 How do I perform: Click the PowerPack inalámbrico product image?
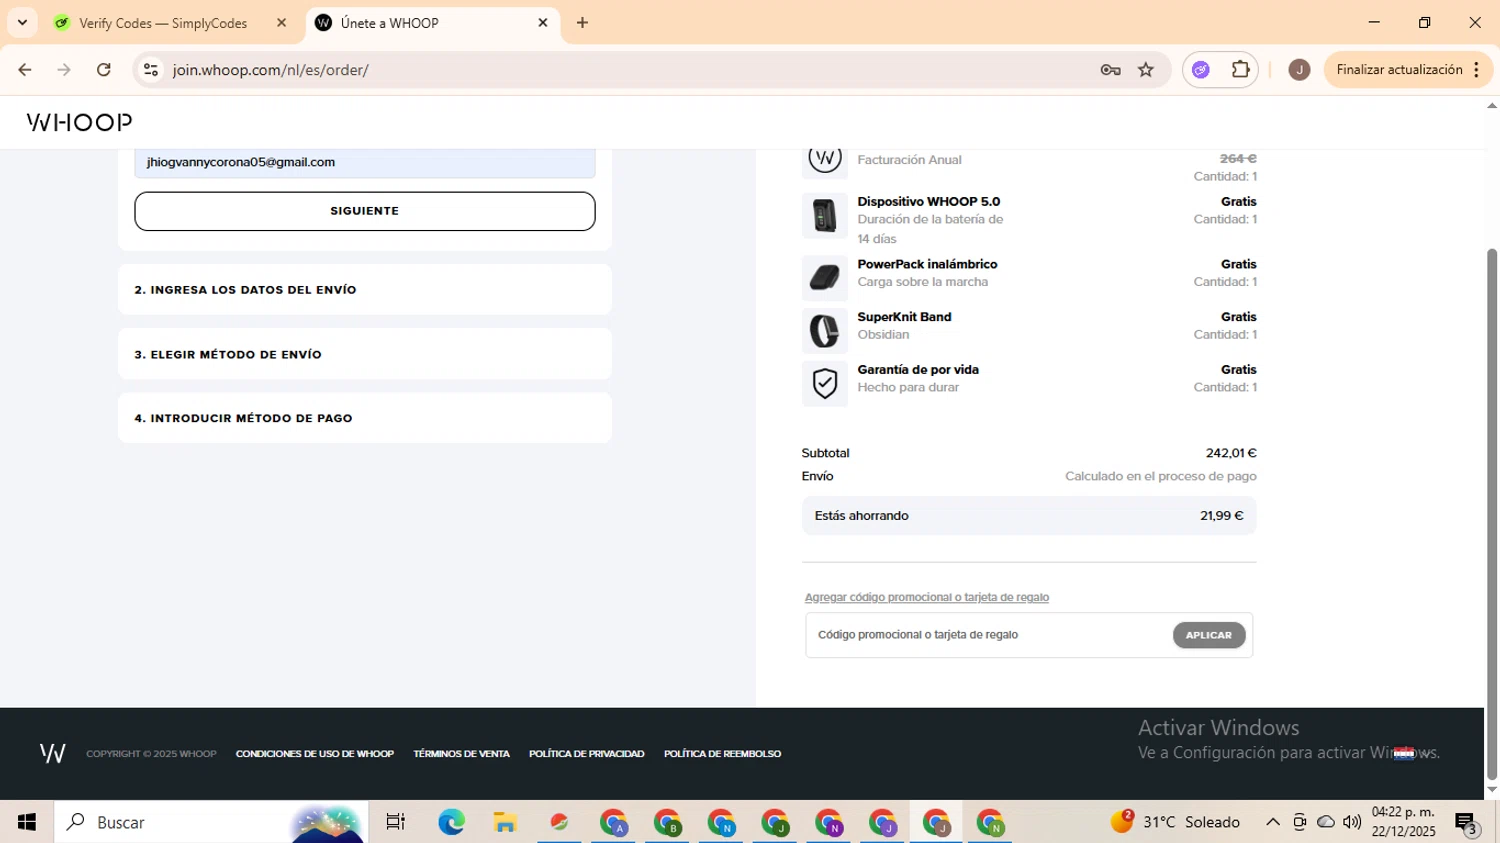(825, 278)
